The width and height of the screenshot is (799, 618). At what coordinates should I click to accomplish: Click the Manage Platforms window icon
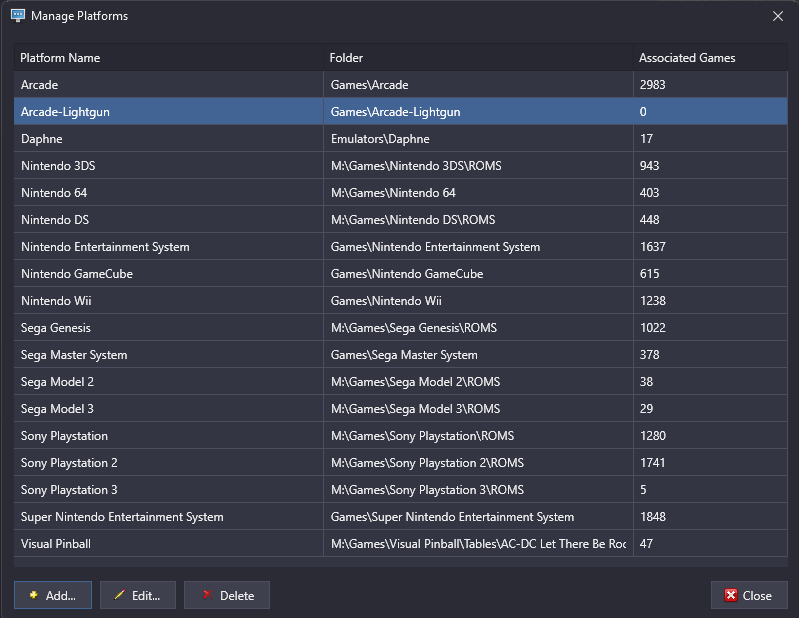pos(18,16)
